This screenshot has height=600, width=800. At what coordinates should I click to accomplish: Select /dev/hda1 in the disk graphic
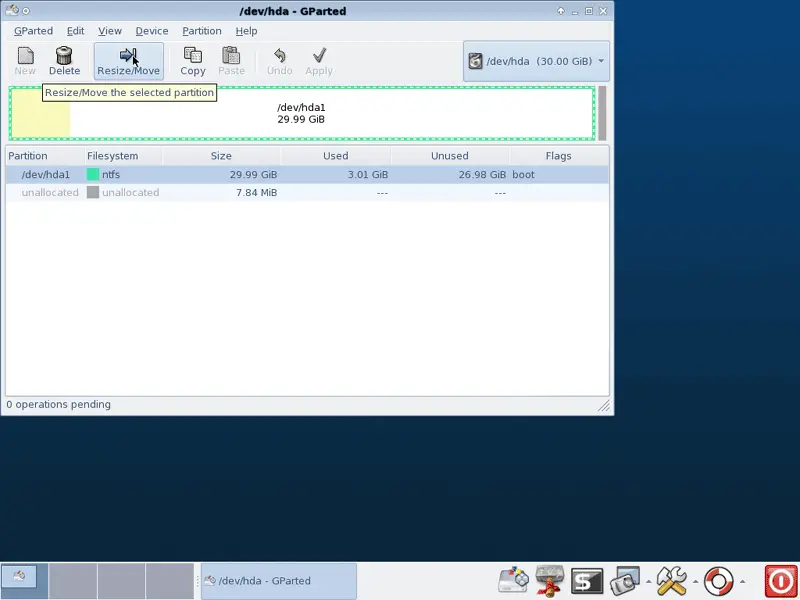tap(301, 113)
